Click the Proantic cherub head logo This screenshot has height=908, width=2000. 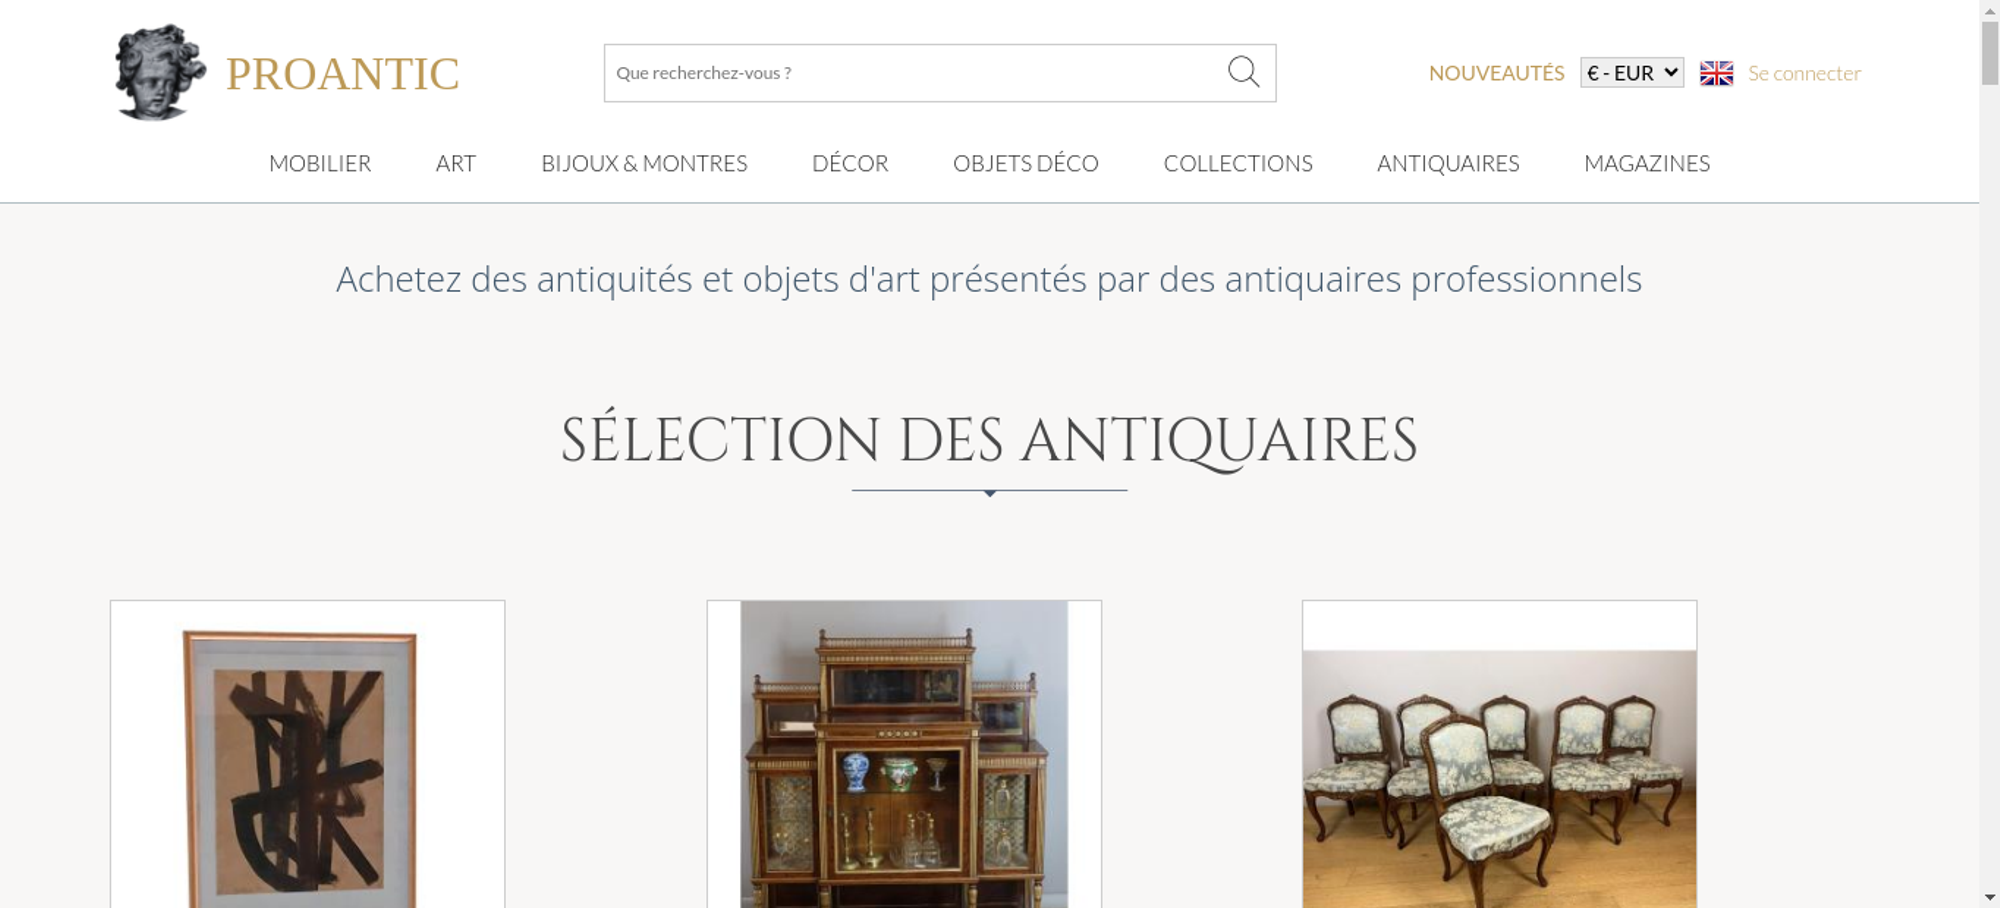click(160, 73)
